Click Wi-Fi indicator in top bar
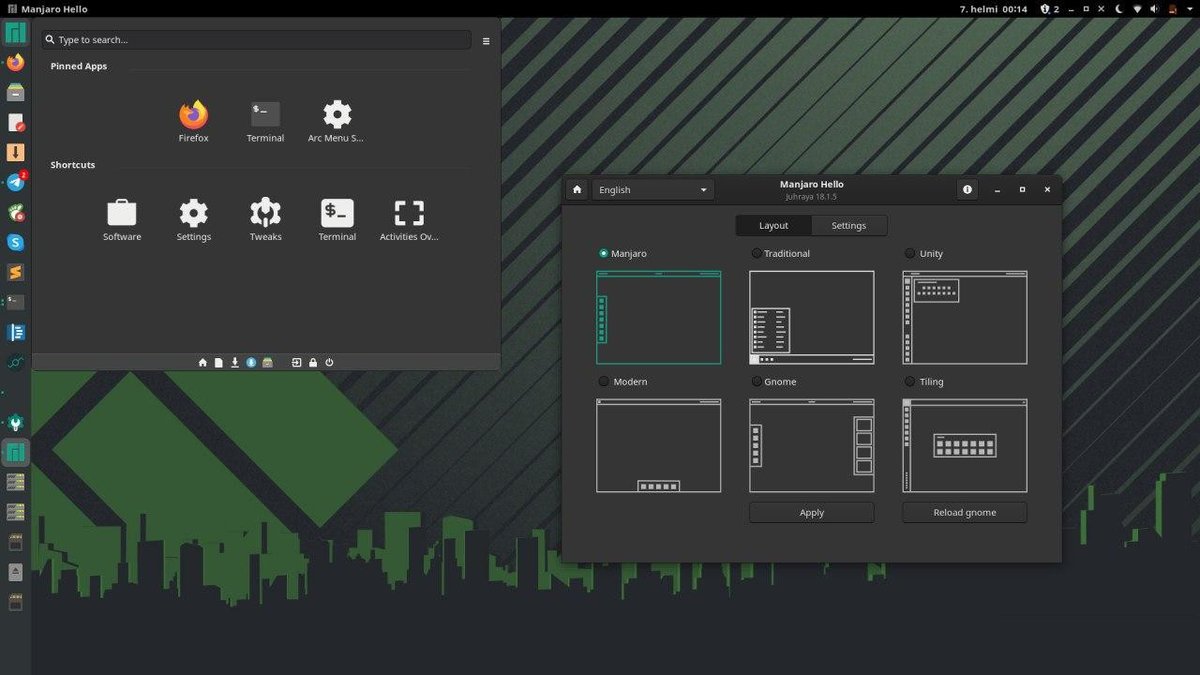 click(x=1137, y=9)
